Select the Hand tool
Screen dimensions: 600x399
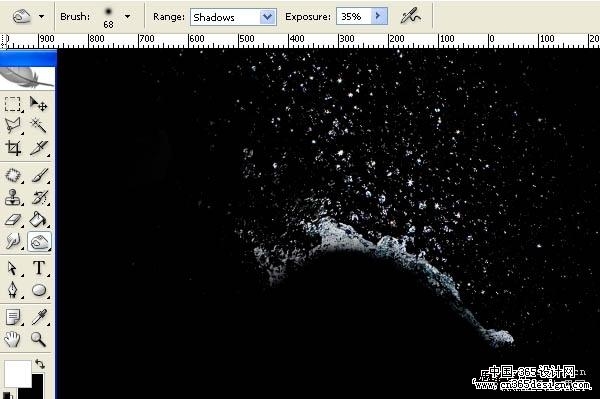click(13, 339)
